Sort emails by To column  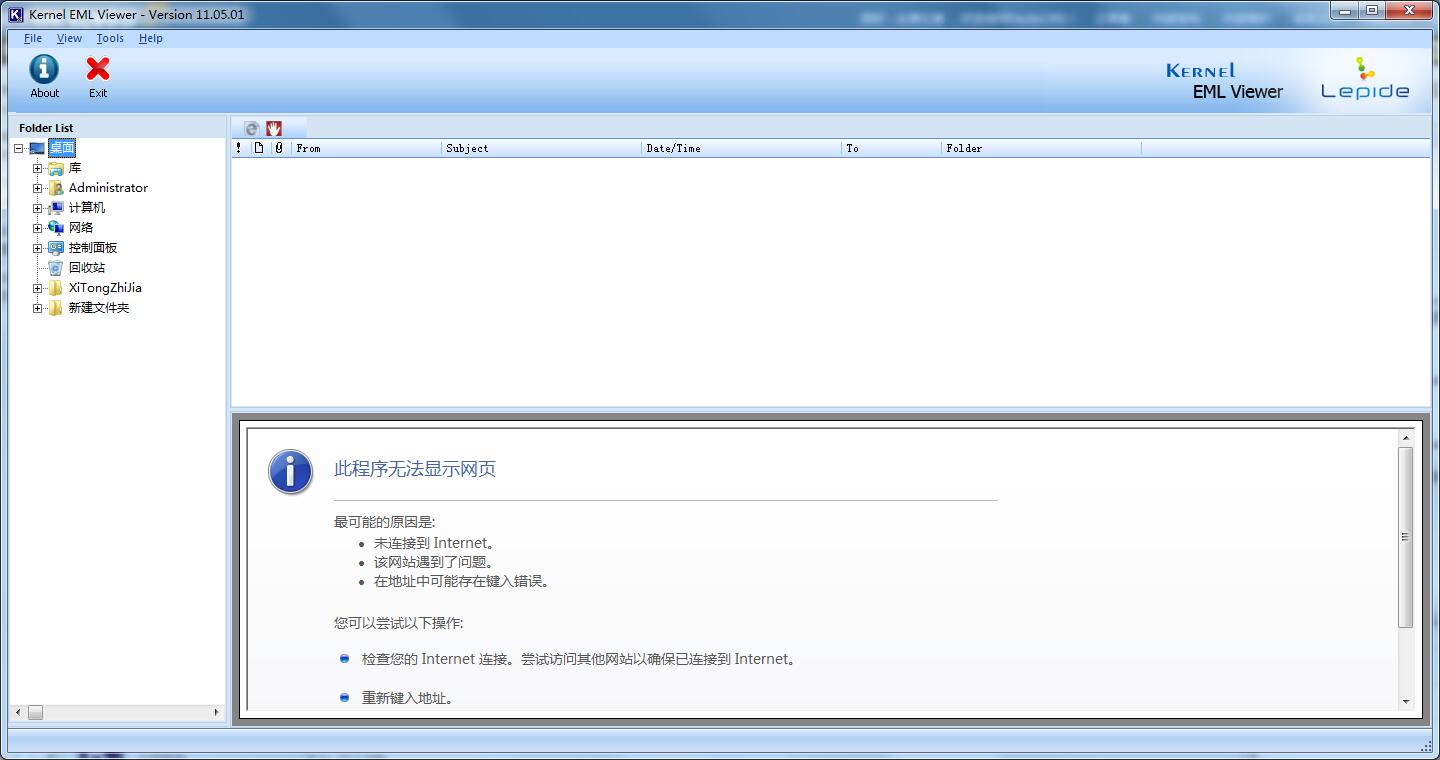click(891, 148)
